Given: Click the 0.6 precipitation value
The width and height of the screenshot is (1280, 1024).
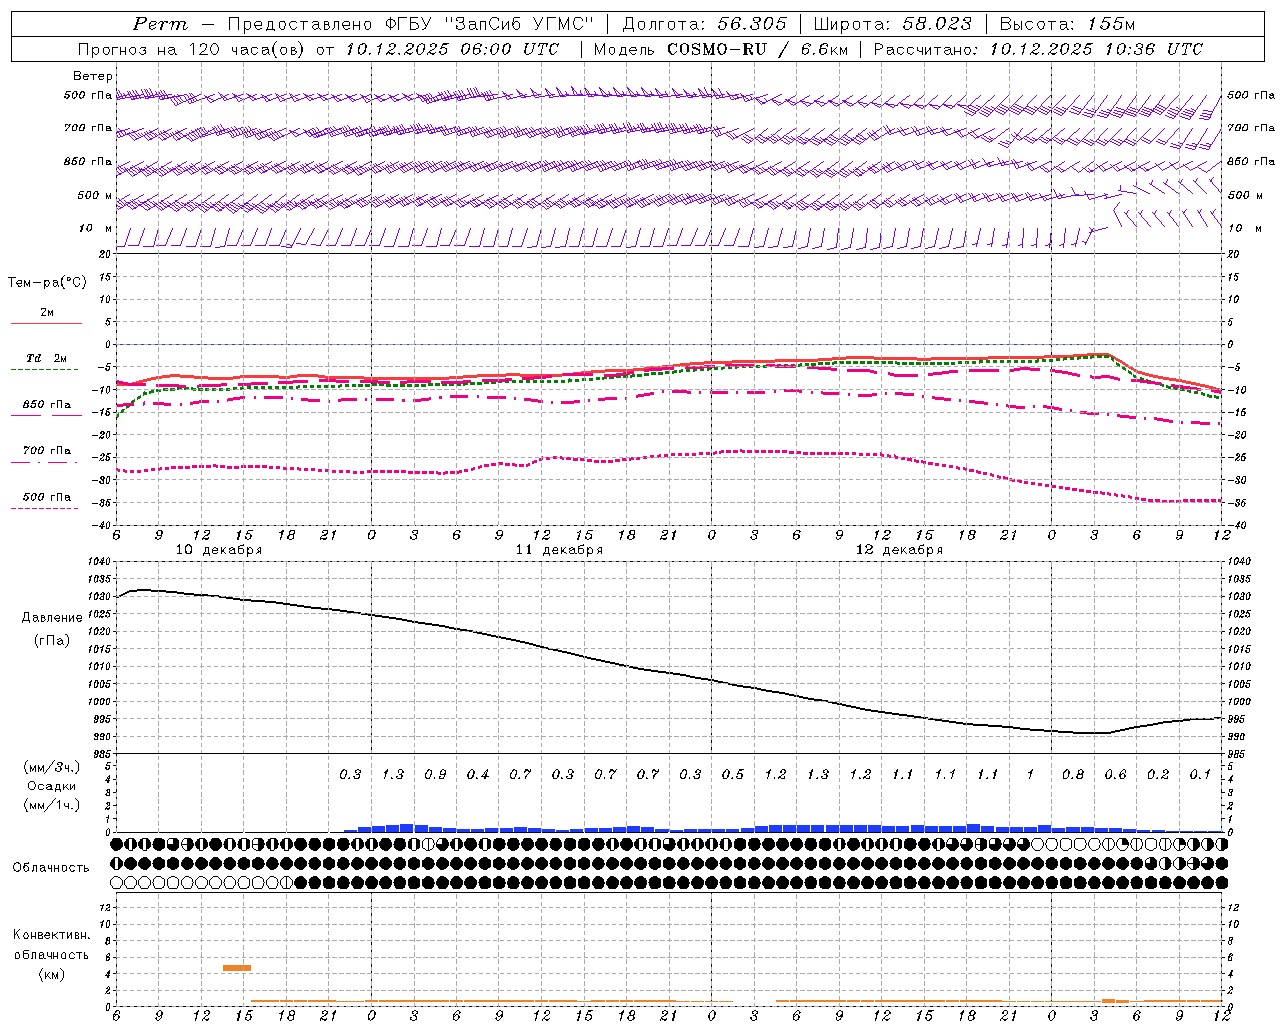Looking at the screenshot, I should click(x=1115, y=775).
